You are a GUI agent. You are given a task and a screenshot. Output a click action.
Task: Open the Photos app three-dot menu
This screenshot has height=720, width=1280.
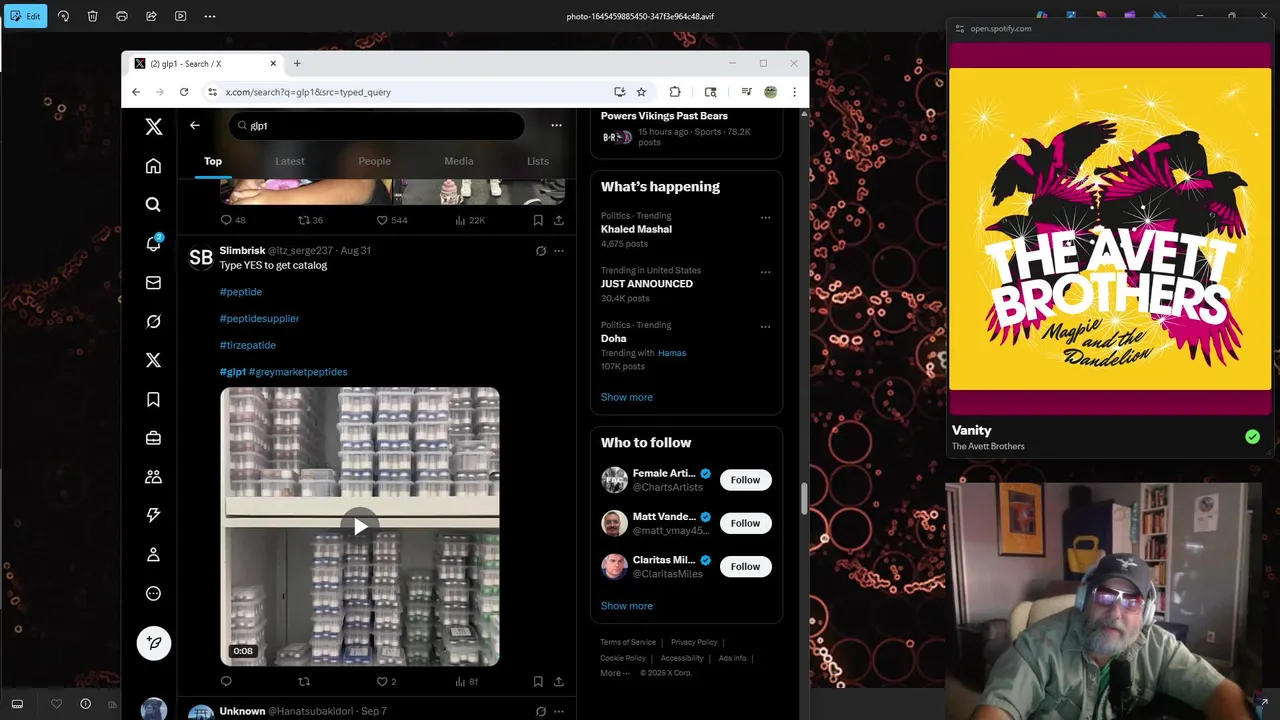[x=210, y=16]
